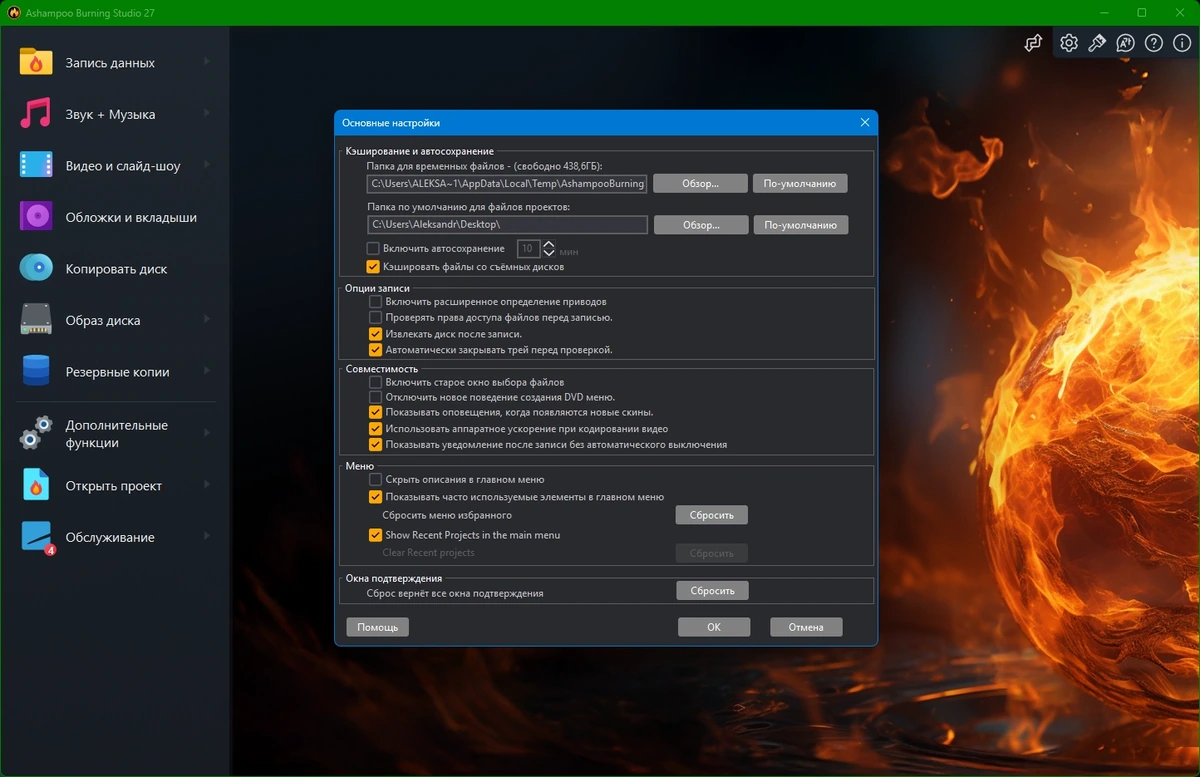Screen dimensions: 1200x777
Task: Select the Открыть проект menu item
Action: pyautogui.click(x=116, y=486)
